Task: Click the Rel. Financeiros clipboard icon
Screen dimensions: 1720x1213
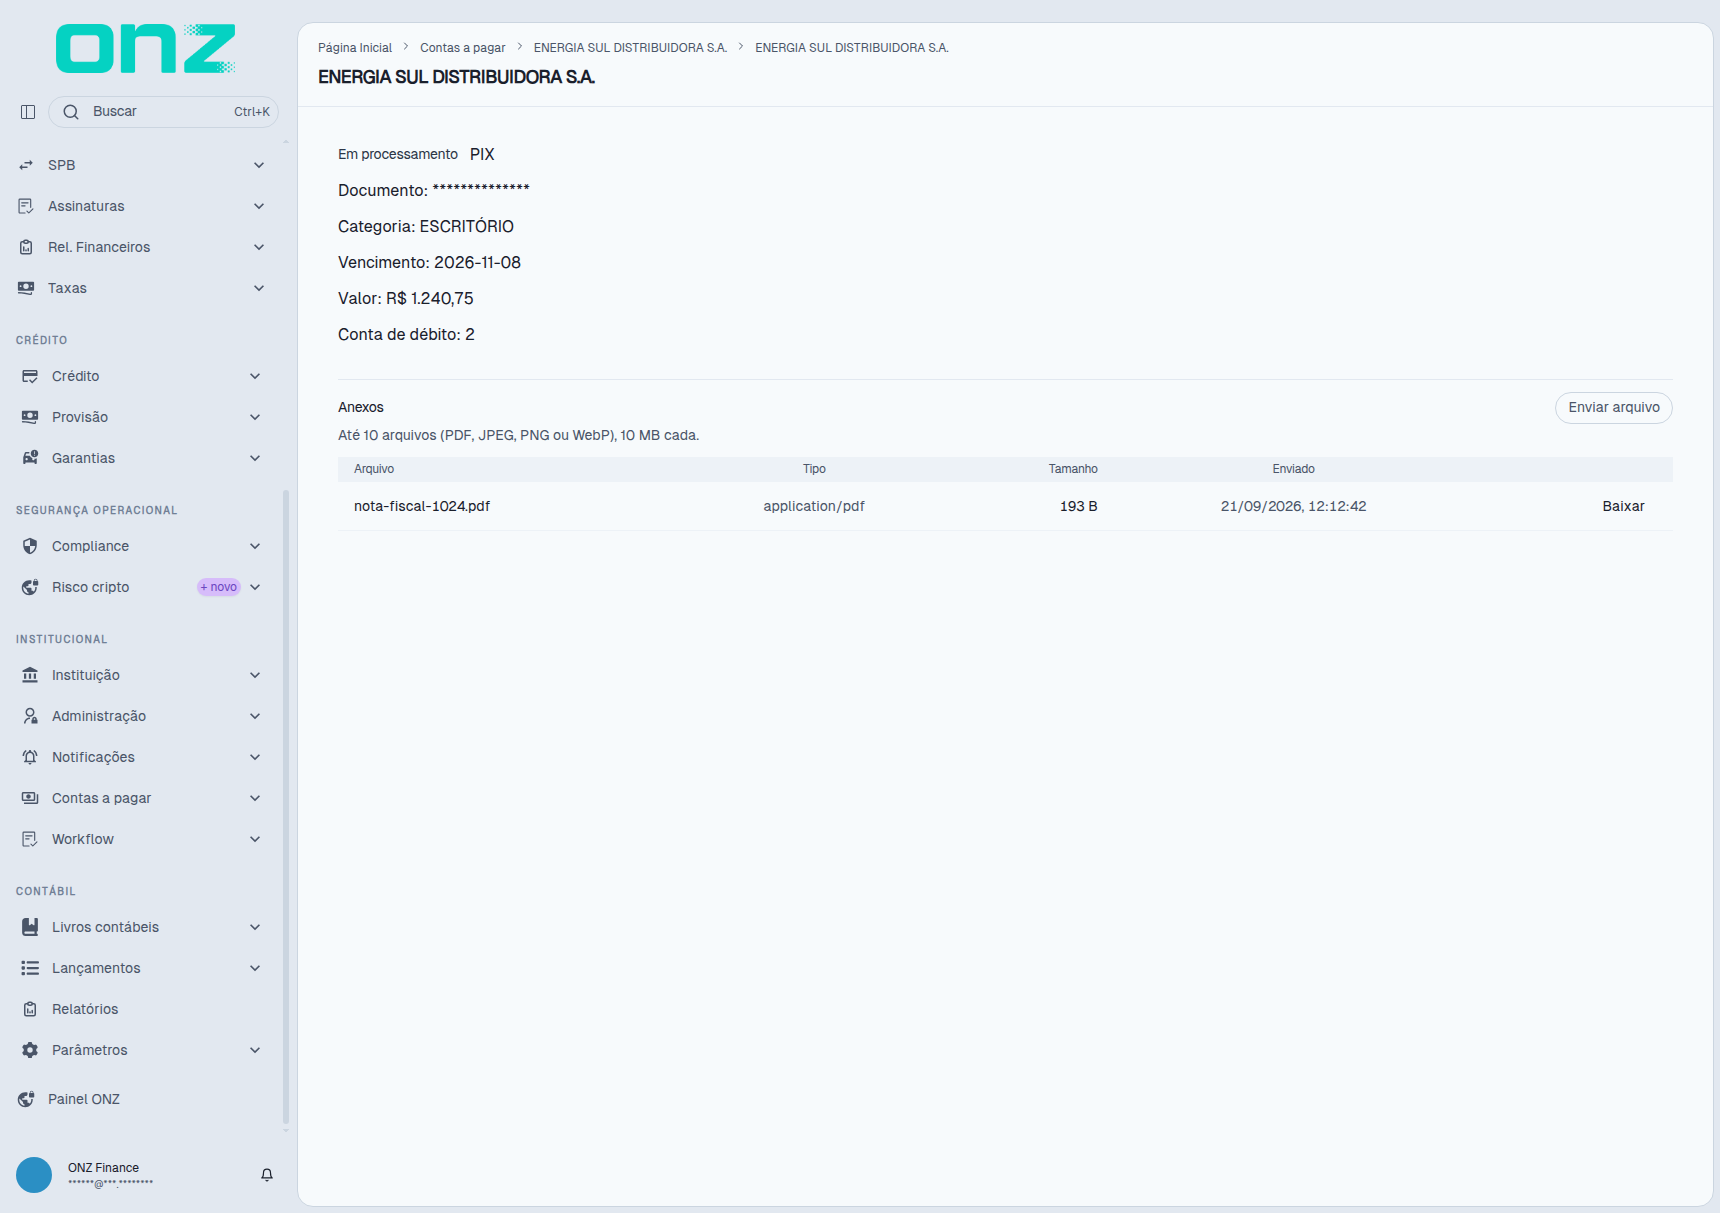Action: [x=26, y=247]
